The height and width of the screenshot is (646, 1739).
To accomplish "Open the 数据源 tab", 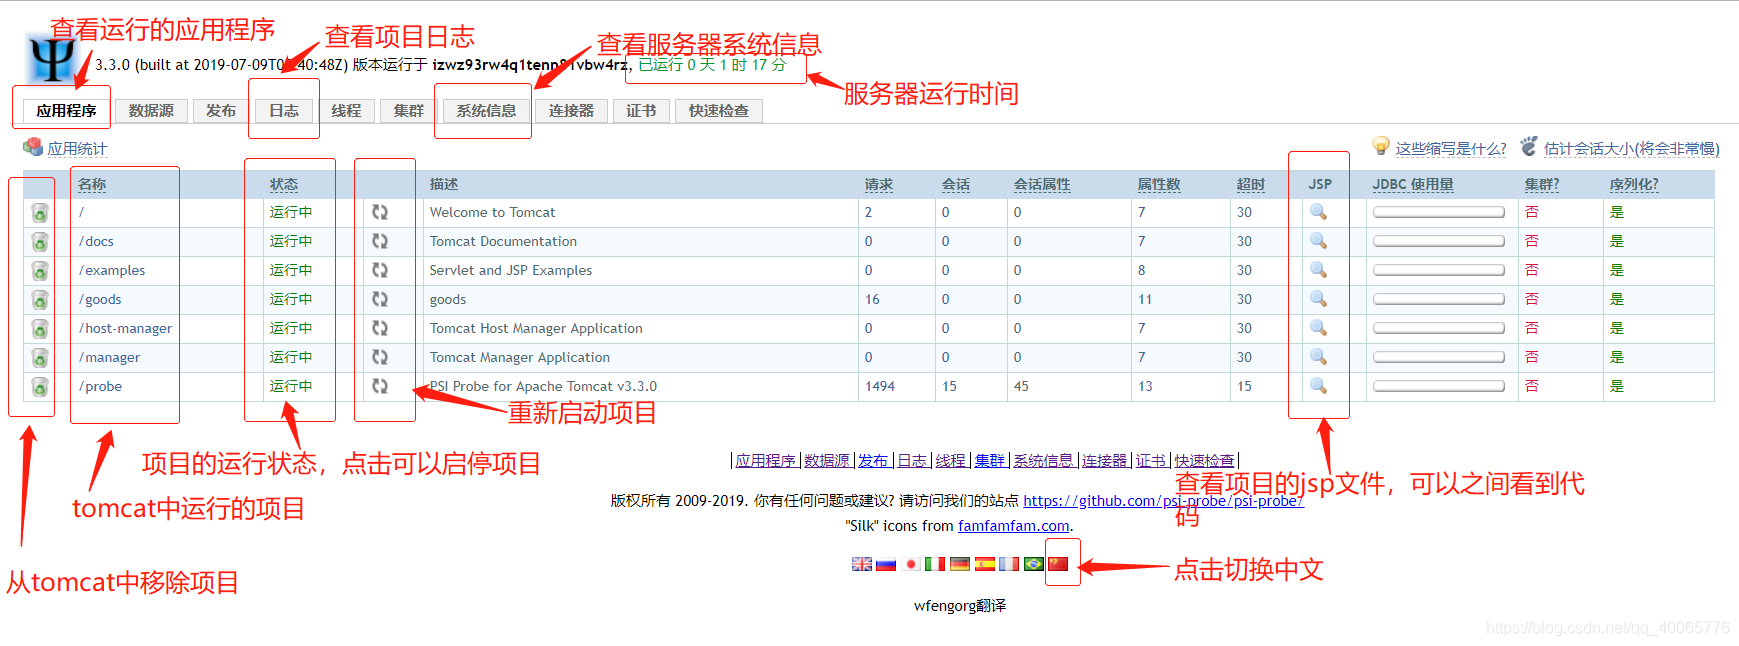I will tap(151, 110).
